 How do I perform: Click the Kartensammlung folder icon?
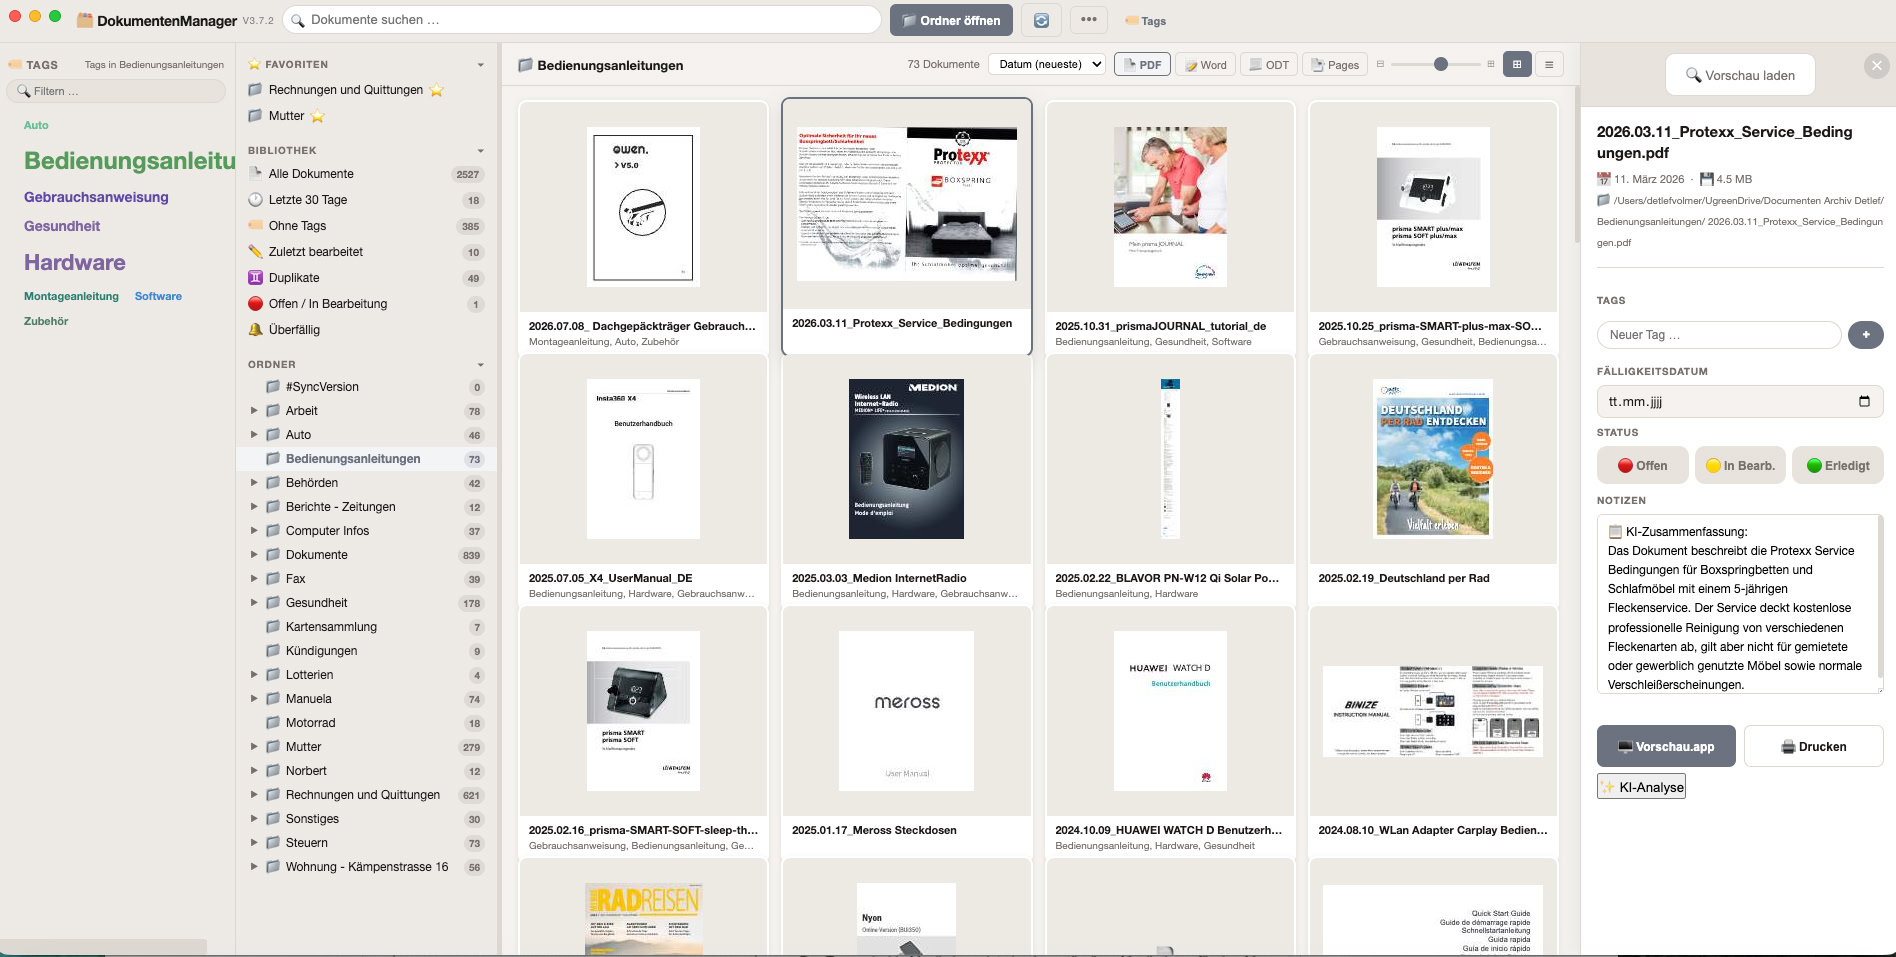click(x=272, y=627)
